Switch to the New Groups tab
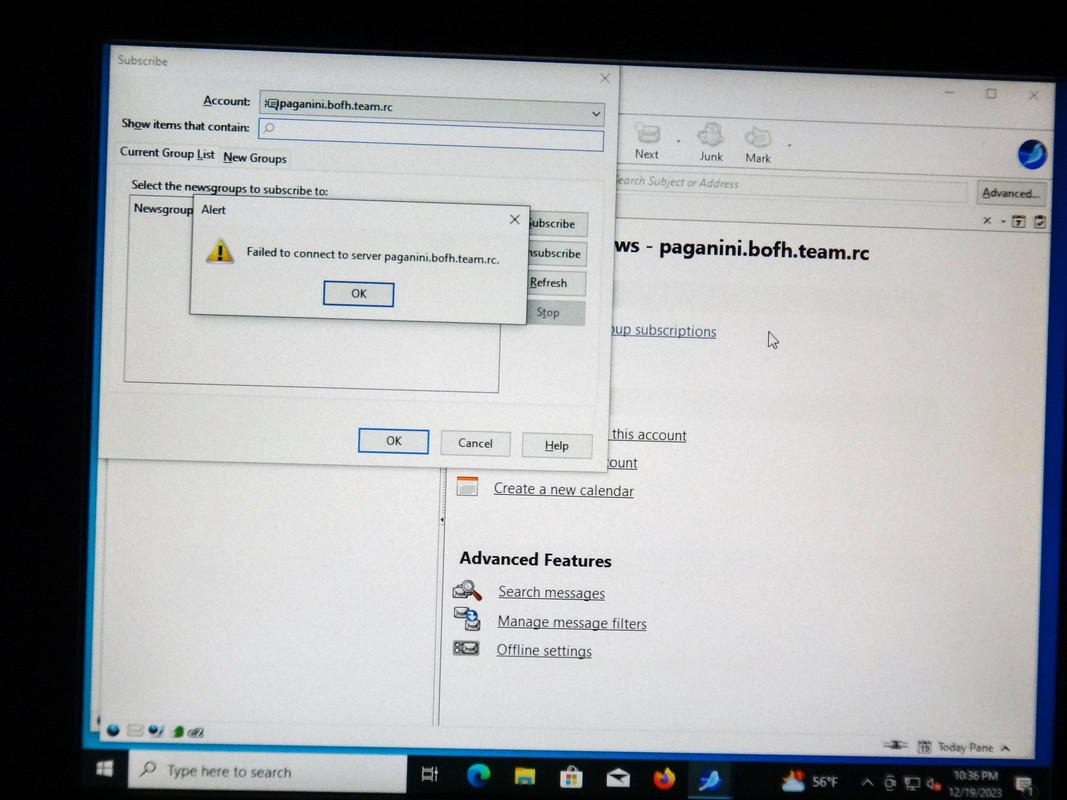The width and height of the screenshot is (1067, 800). [255, 158]
